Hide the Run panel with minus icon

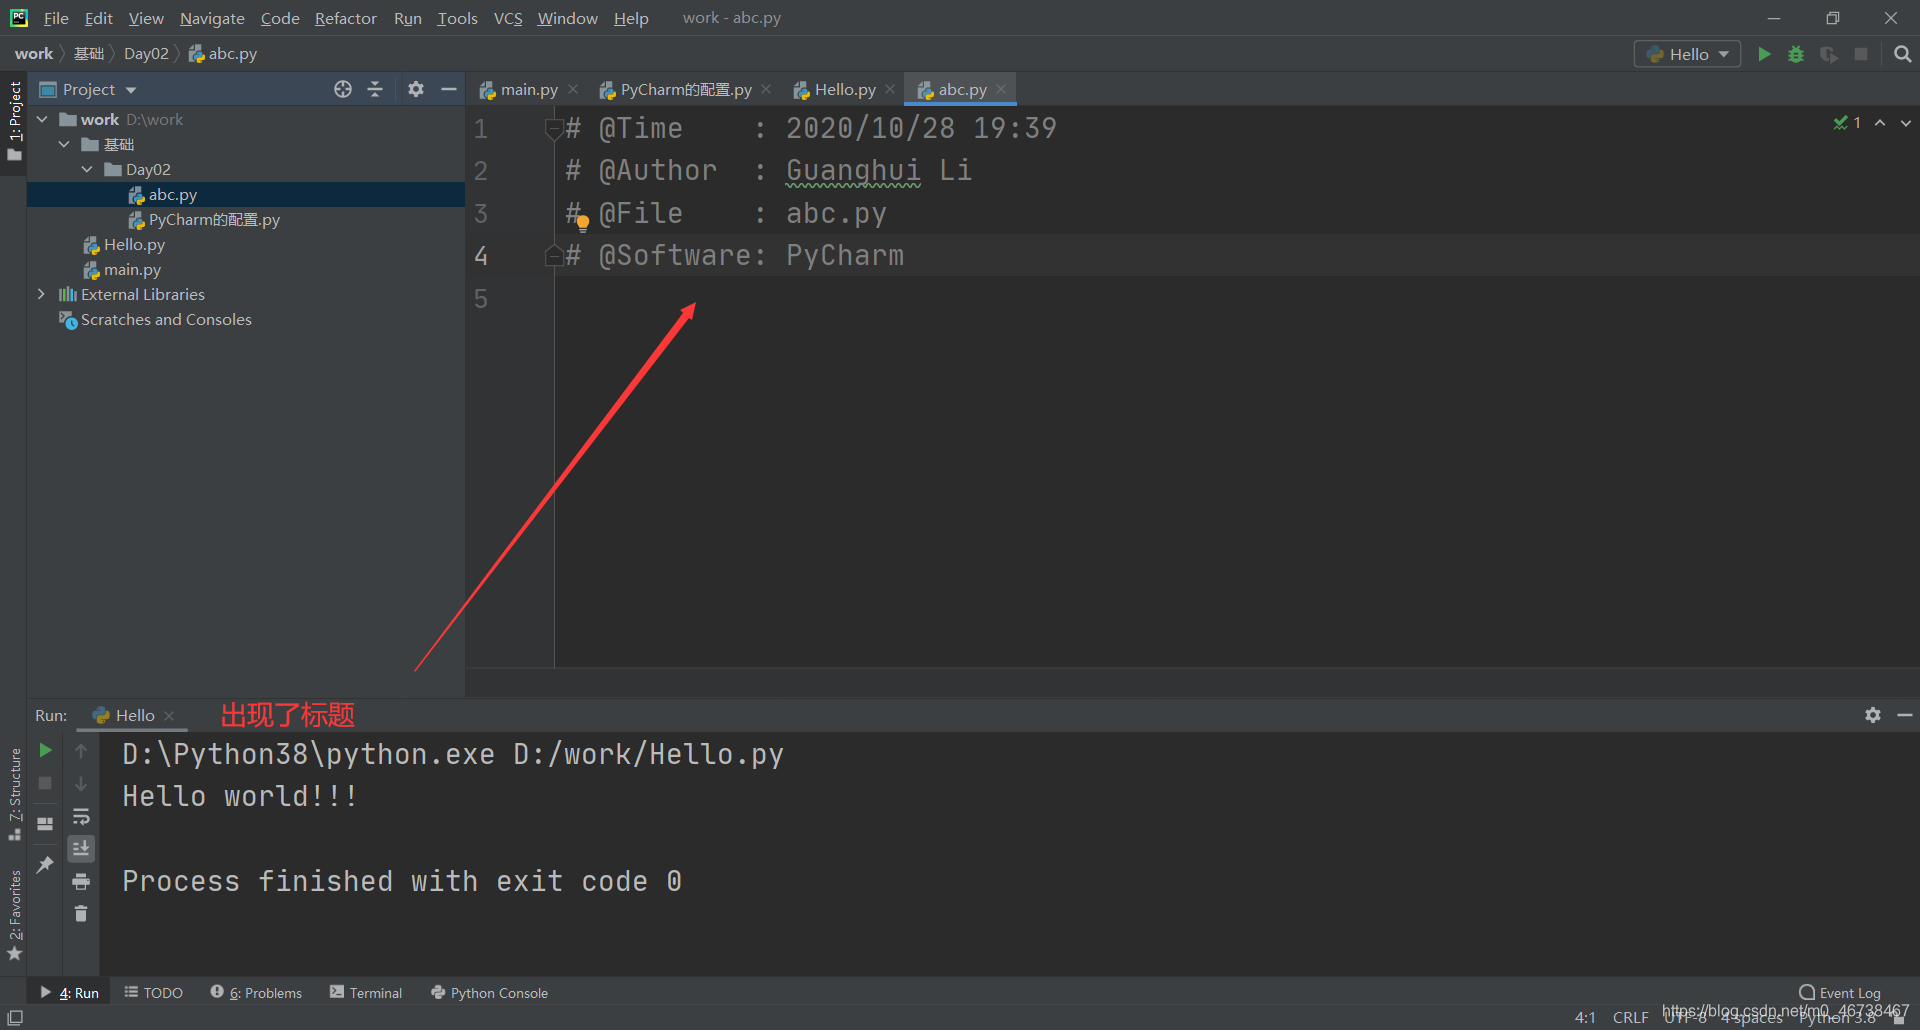tap(1905, 715)
